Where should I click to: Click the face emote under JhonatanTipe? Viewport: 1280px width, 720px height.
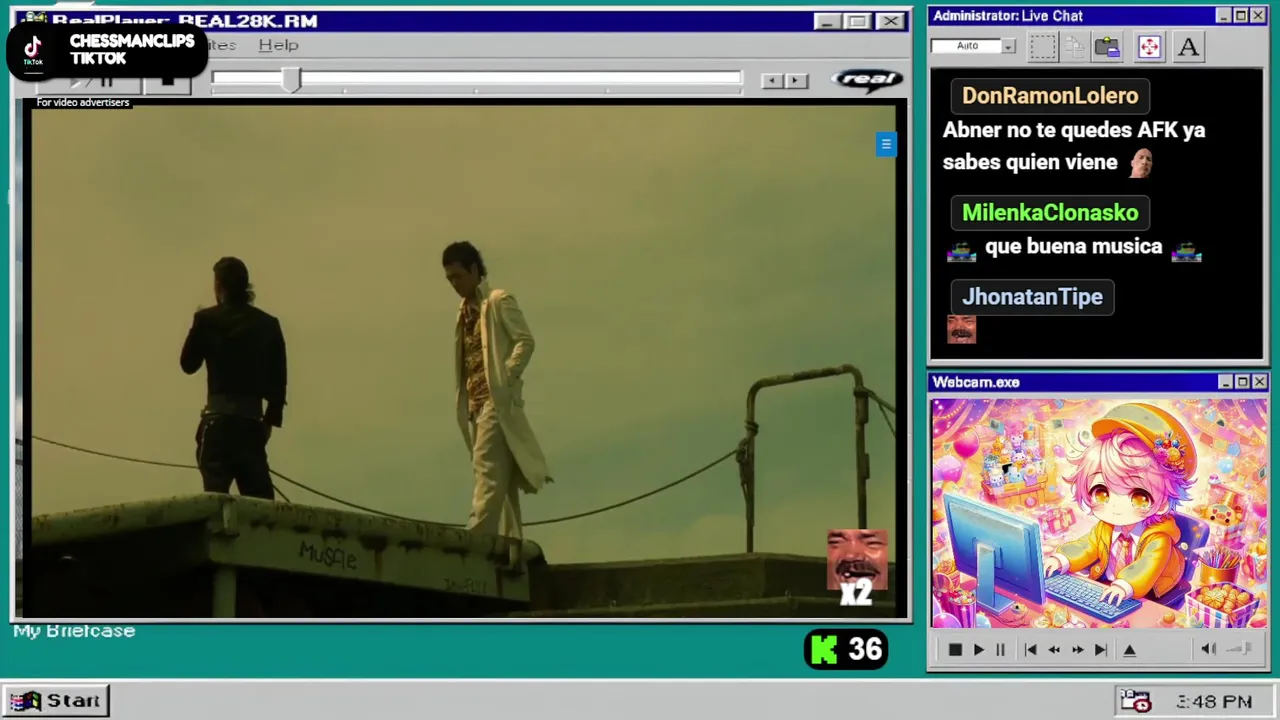961,329
